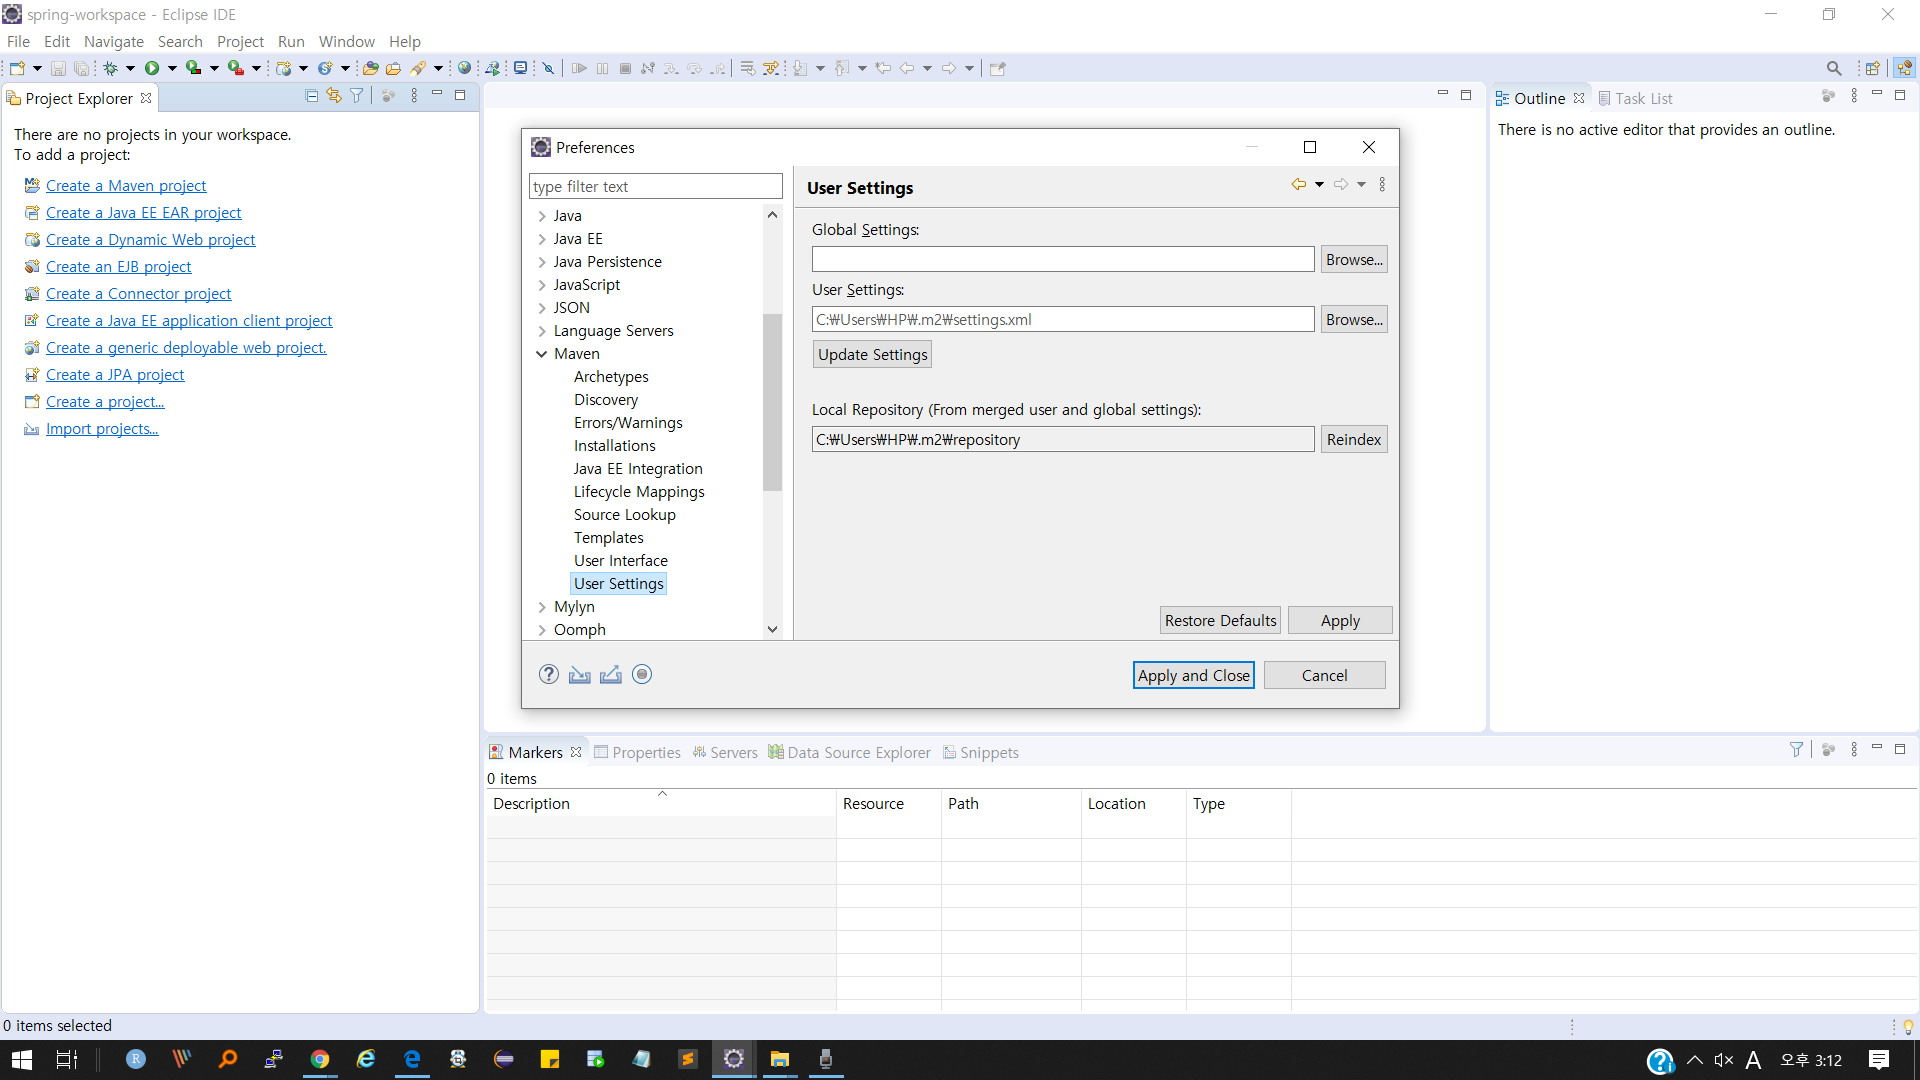The width and height of the screenshot is (1920, 1080).
Task: Switch to the Data Source Explorer tab
Action: 849,752
